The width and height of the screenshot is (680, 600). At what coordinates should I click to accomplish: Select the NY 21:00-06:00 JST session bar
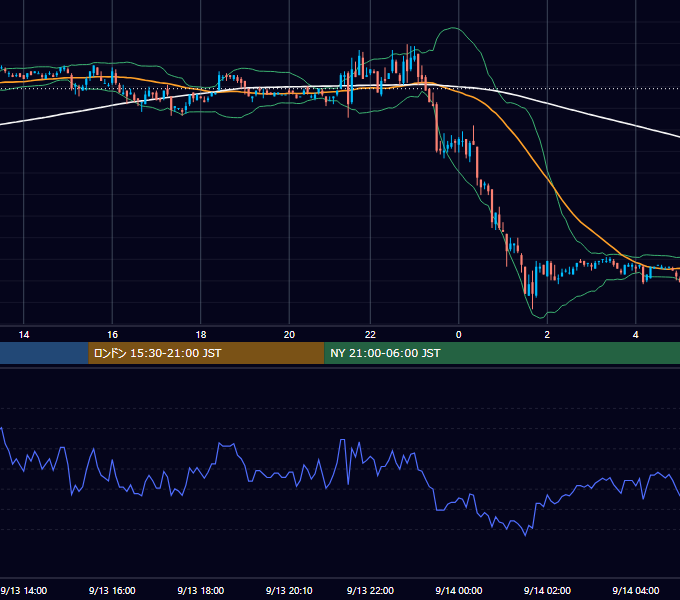502,353
